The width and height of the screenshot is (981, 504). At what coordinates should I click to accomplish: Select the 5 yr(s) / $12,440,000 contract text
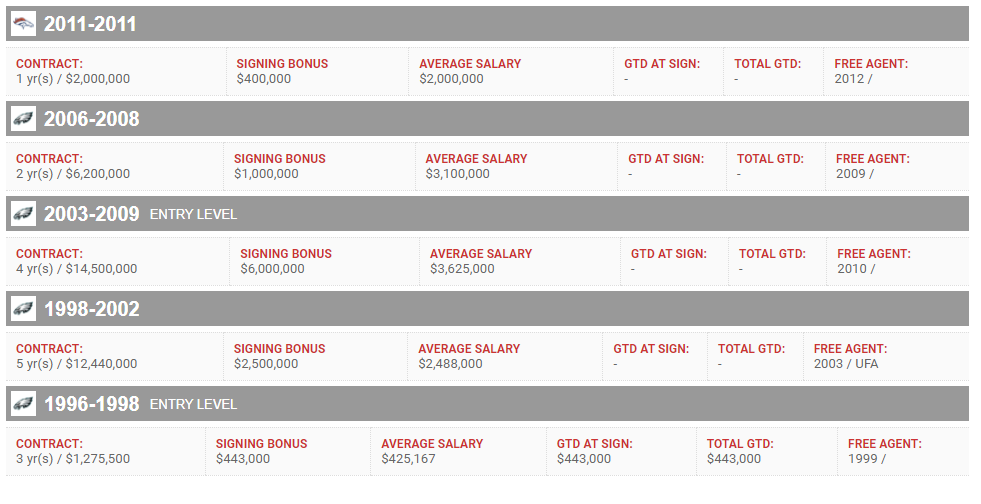click(77, 364)
